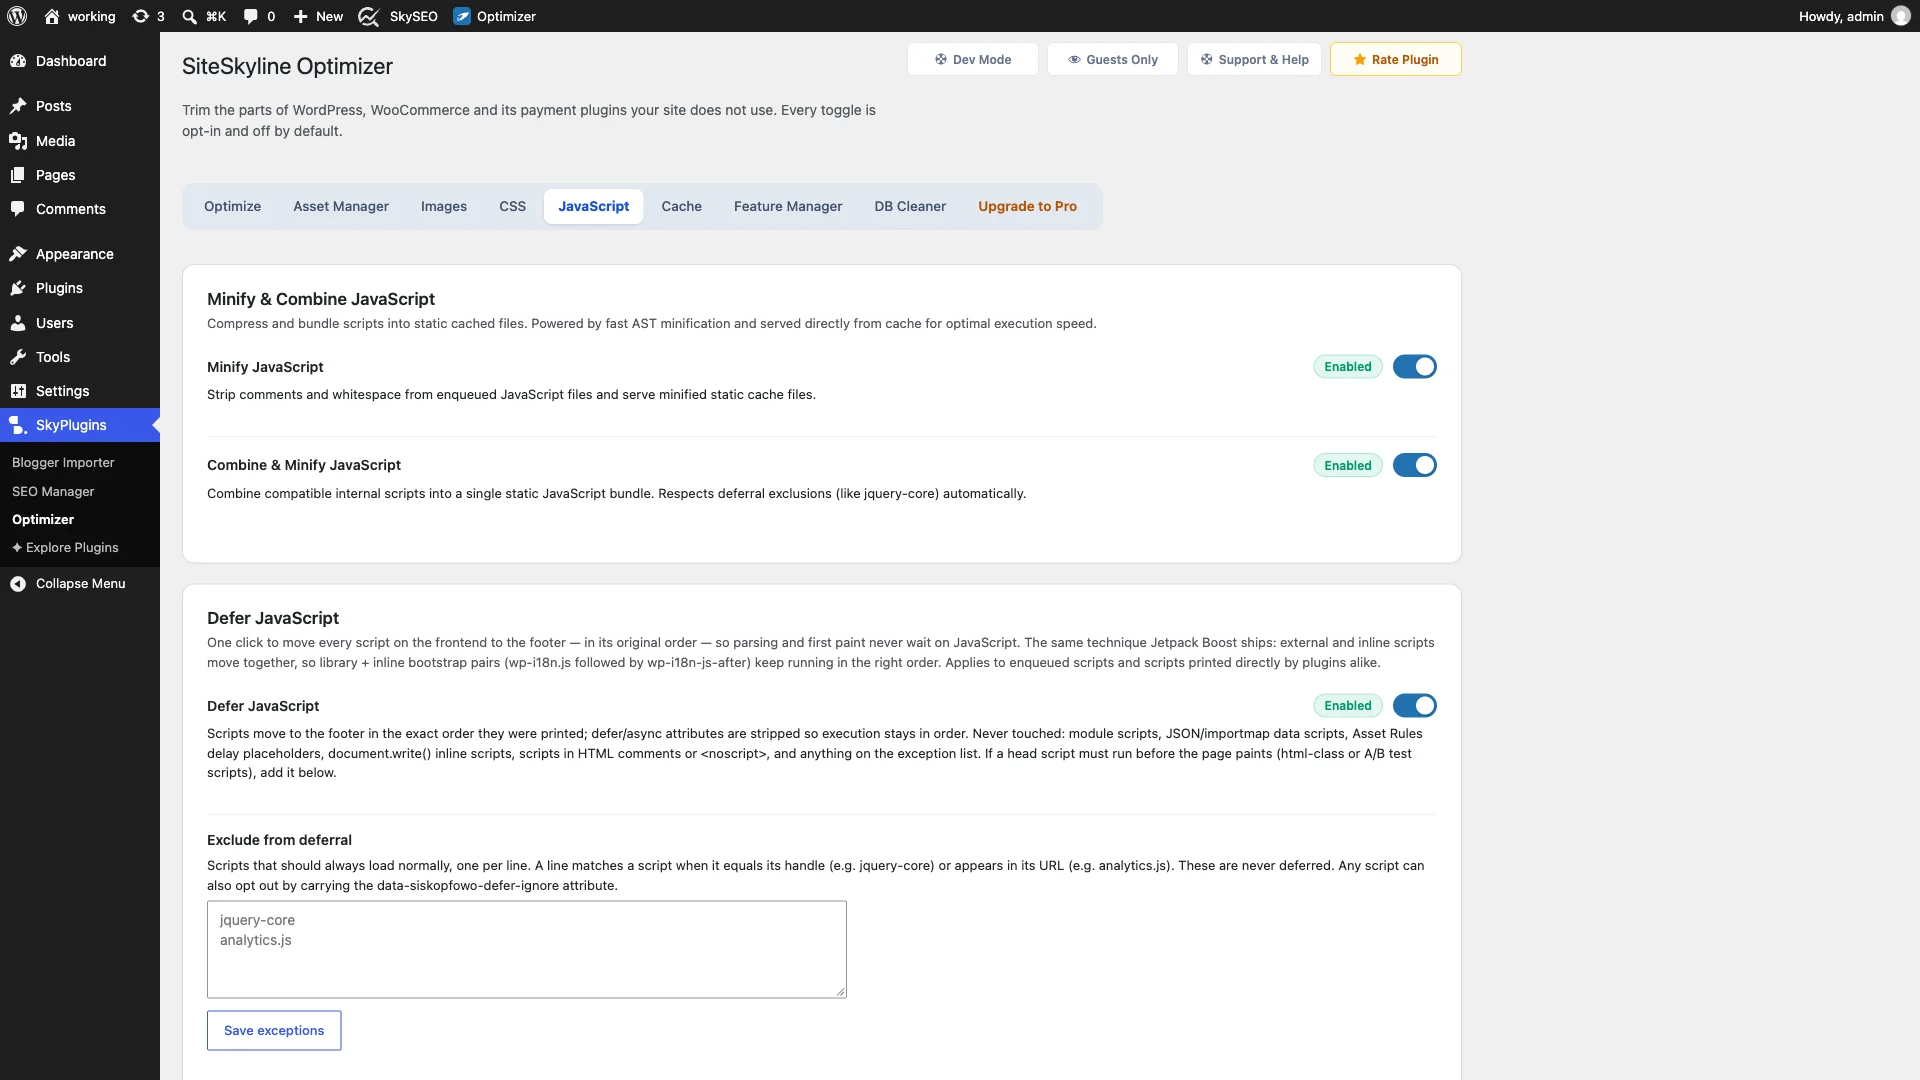The width and height of the screenshot is (1920, 1080).
Task: Open Support & Help
Action: [1255, 59]
